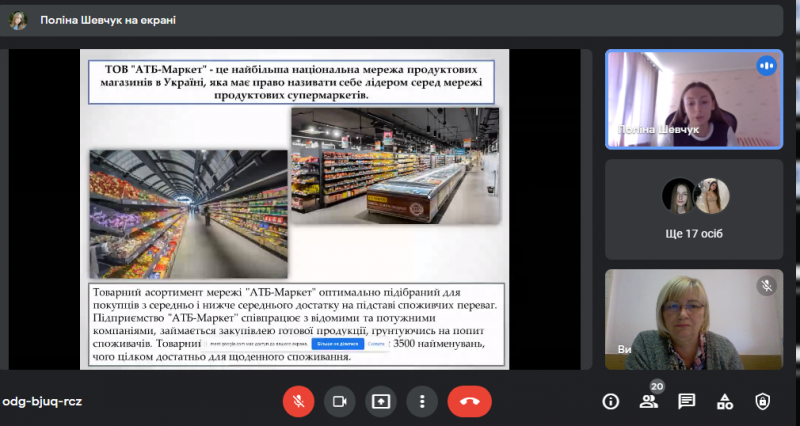Leave the call with red hang-up button
Viewport: 800px width, 426px height.
pyautogui.click(x=469, y=402)
